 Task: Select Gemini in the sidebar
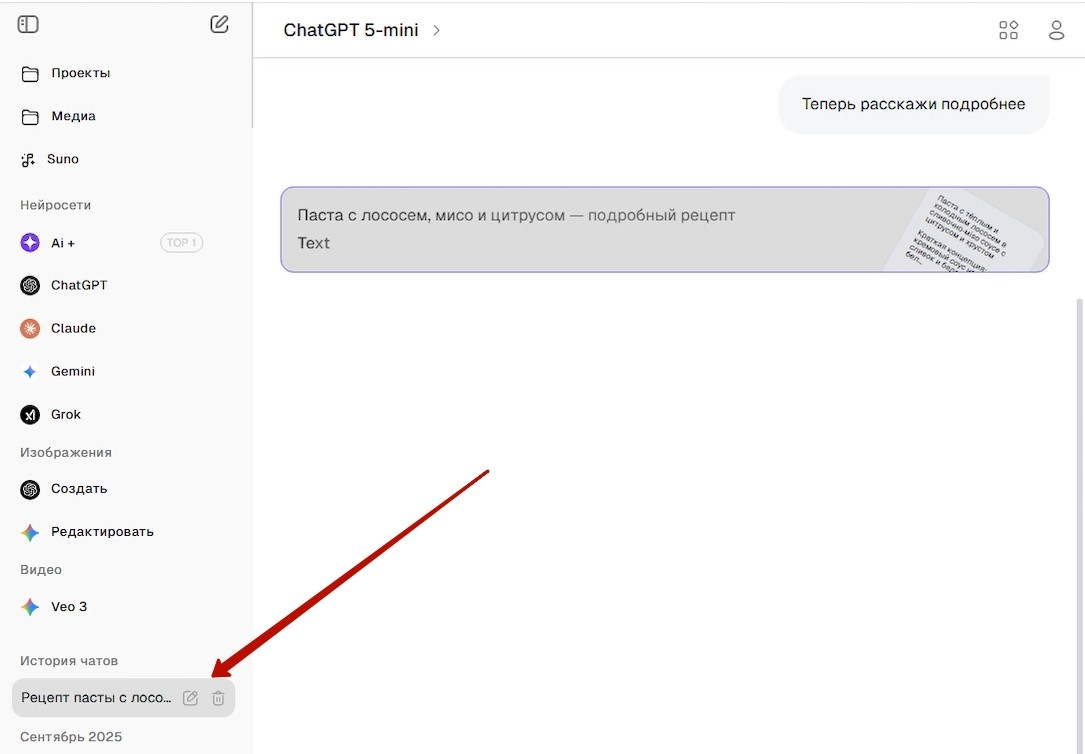[73, 371]
